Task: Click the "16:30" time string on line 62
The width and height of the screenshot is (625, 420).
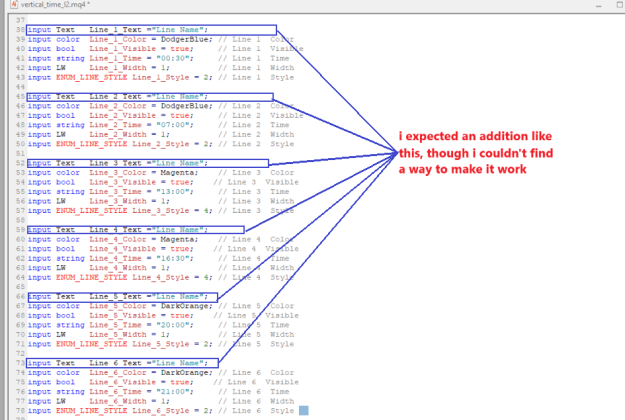Action: coord(173,259)
